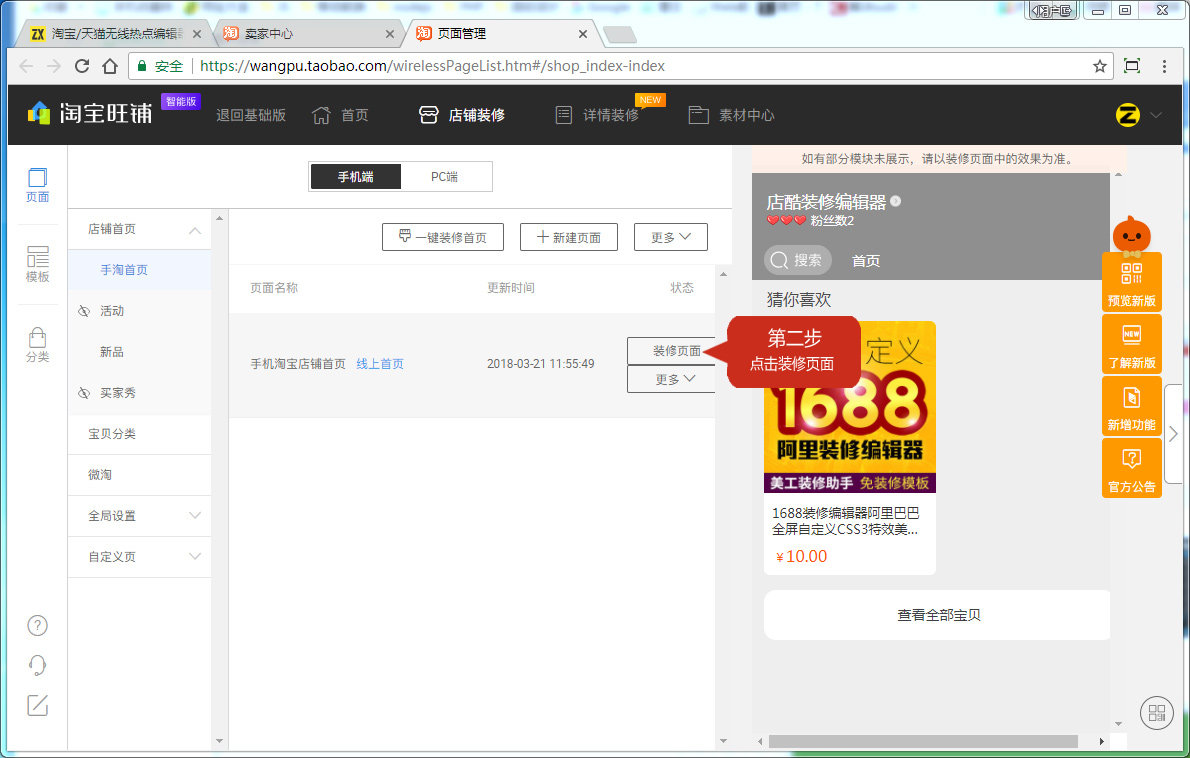This screenshot has height=758, width=1190.
Task: Click the 官方公告 icon
Action: [x=1132, y=468]
